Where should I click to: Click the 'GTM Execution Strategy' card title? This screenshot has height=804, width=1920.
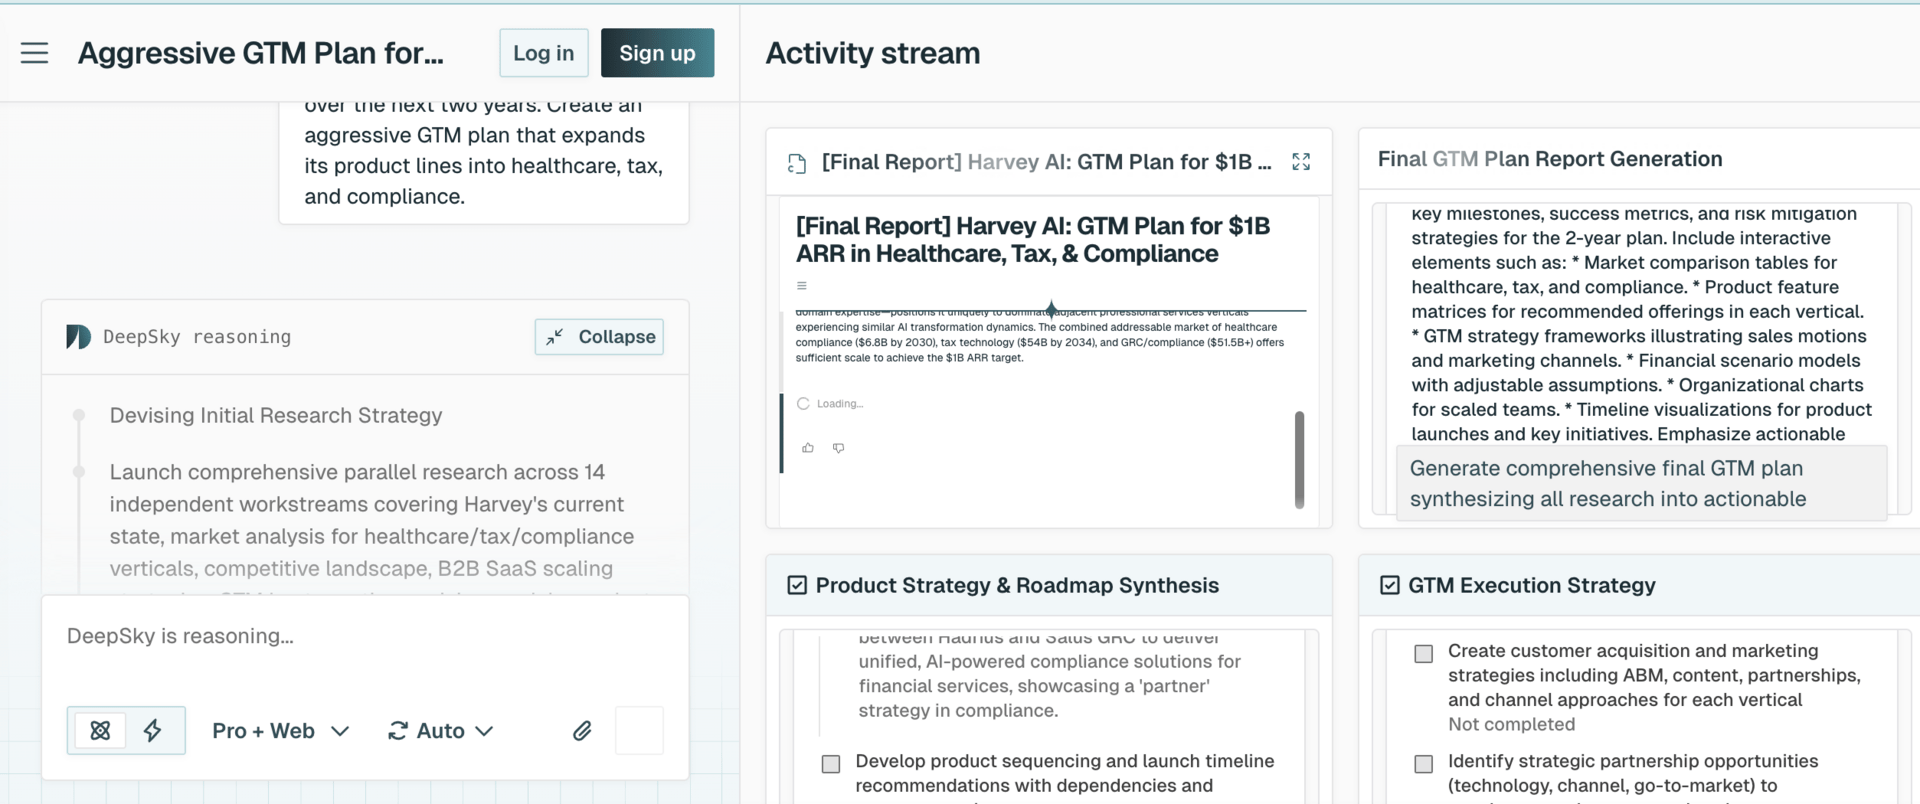tap(1532, 586)
